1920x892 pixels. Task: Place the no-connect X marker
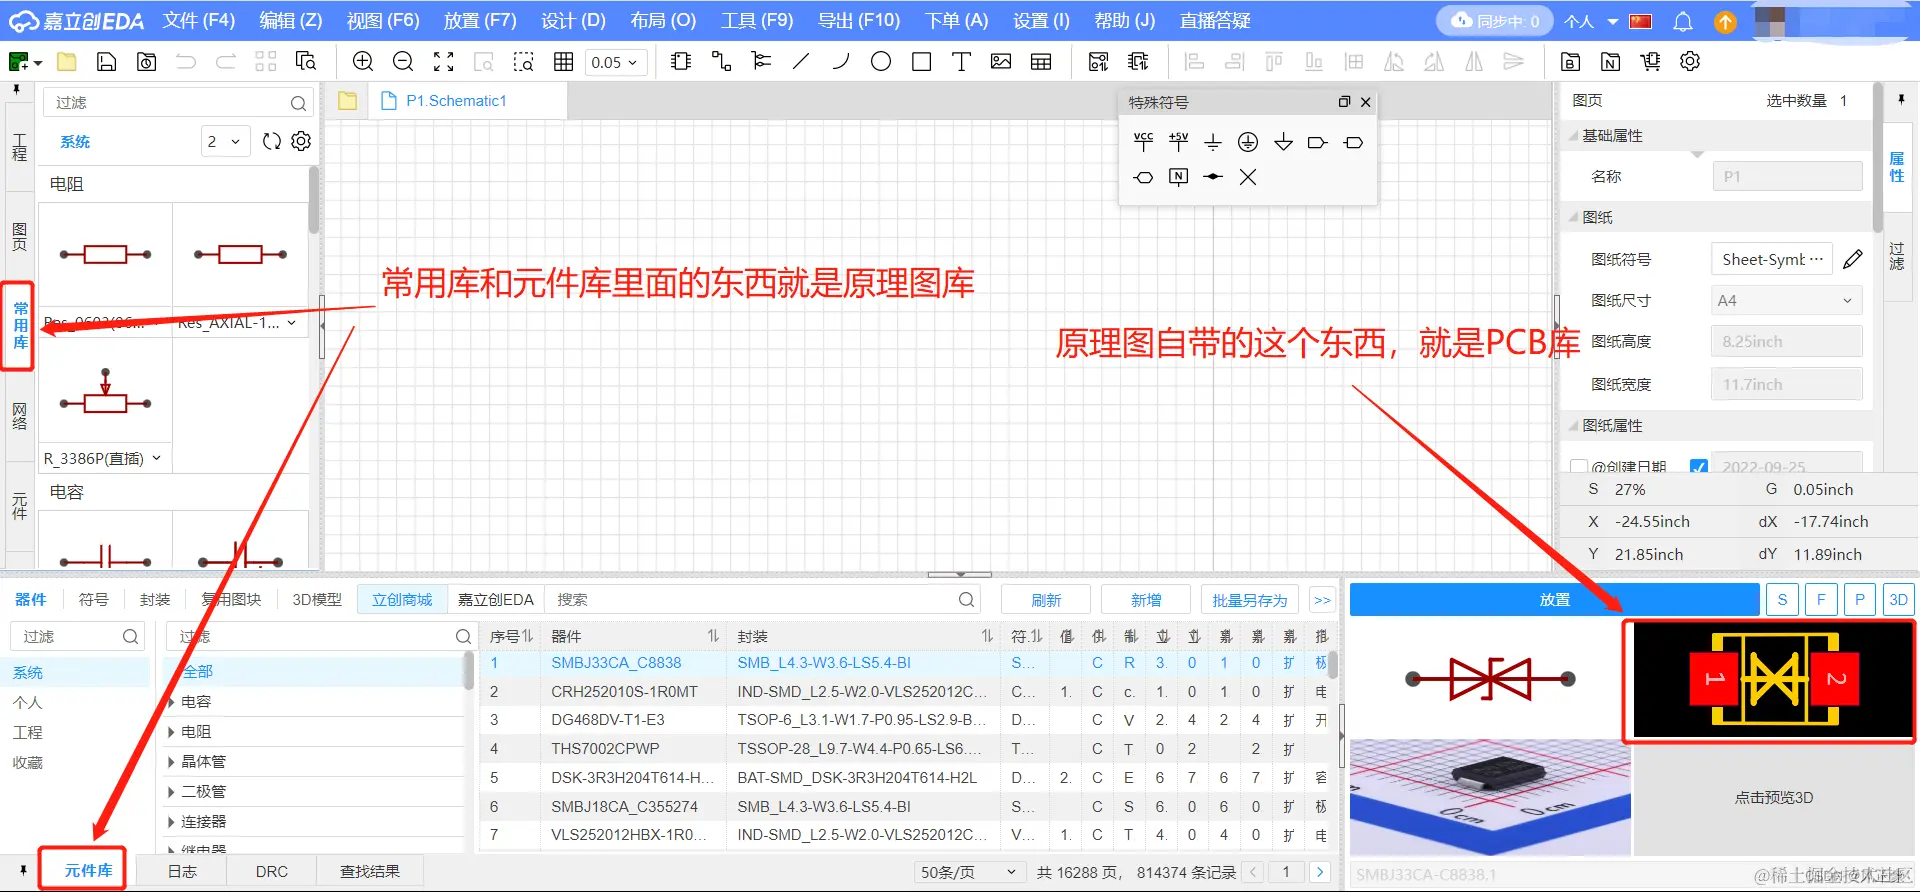[x=1248, y=177]
